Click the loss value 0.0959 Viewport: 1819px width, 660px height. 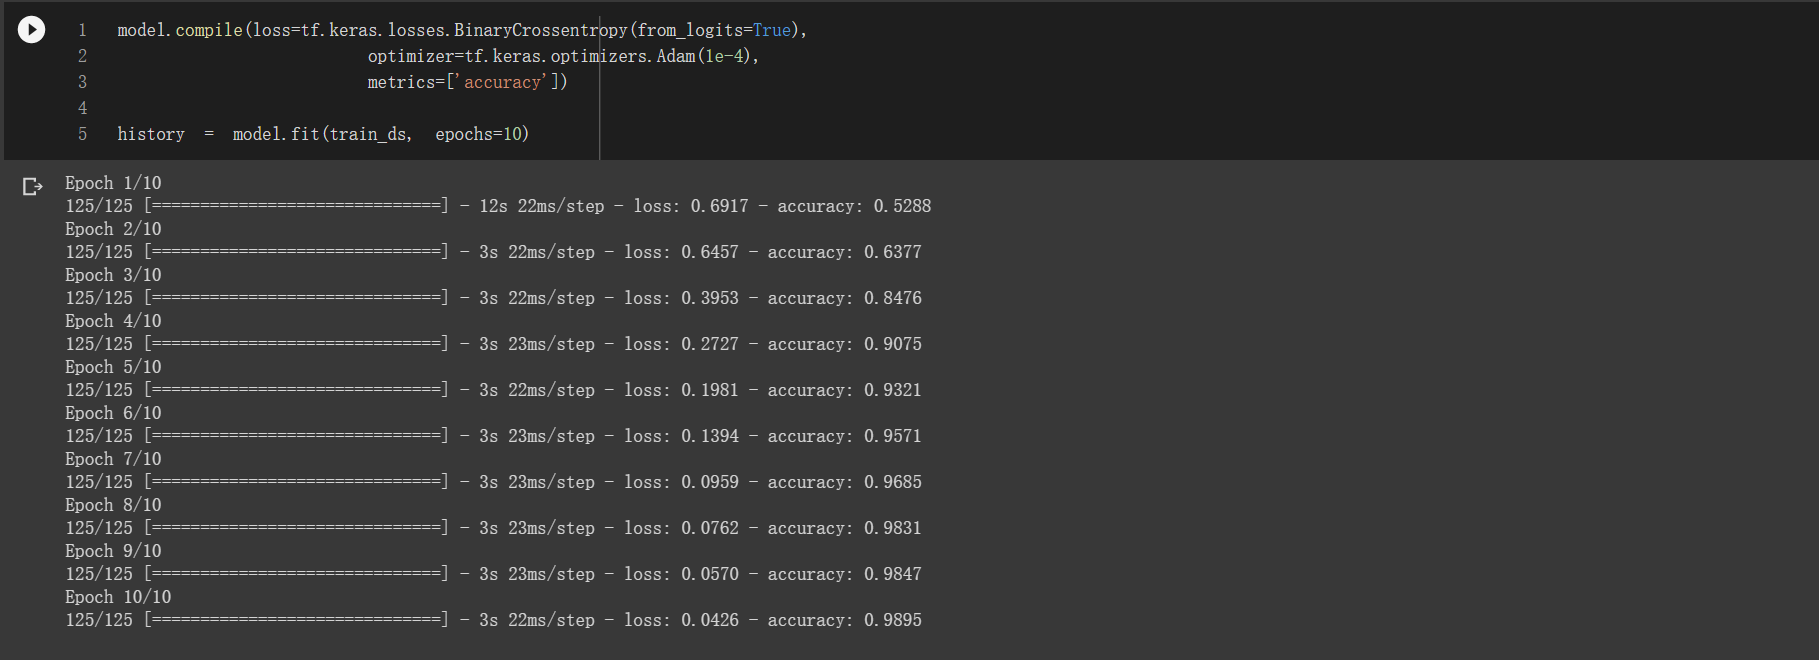710,482
